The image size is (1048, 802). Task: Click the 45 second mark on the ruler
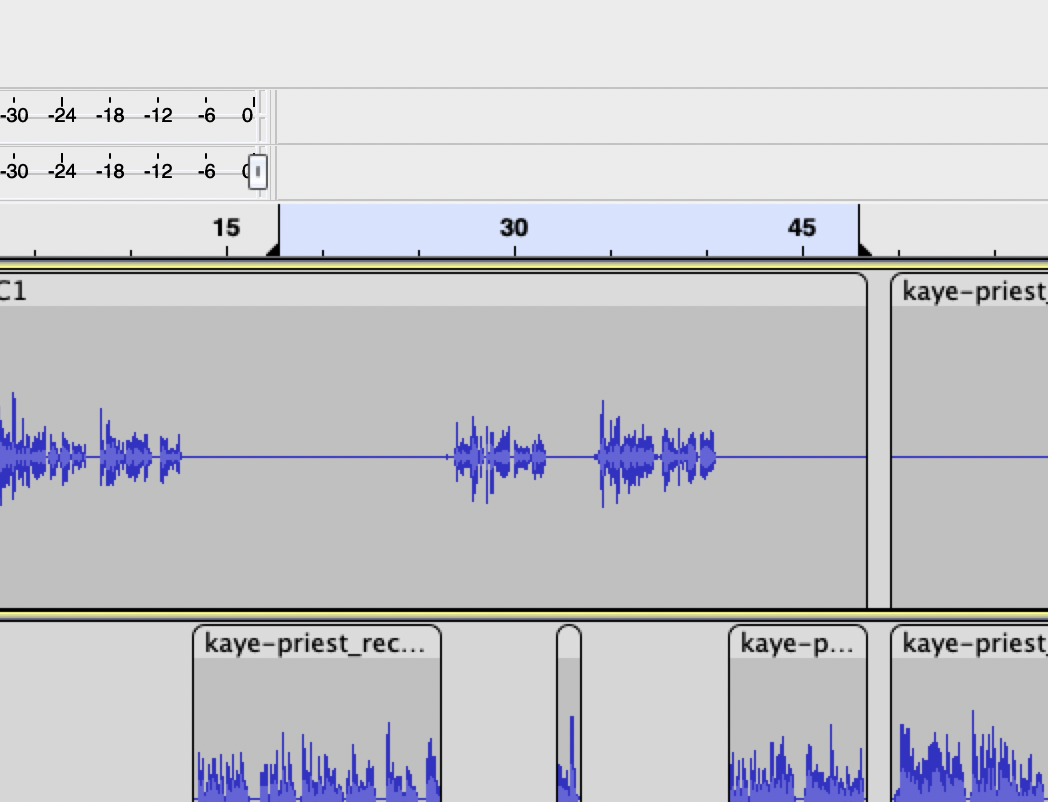(802, 228)
